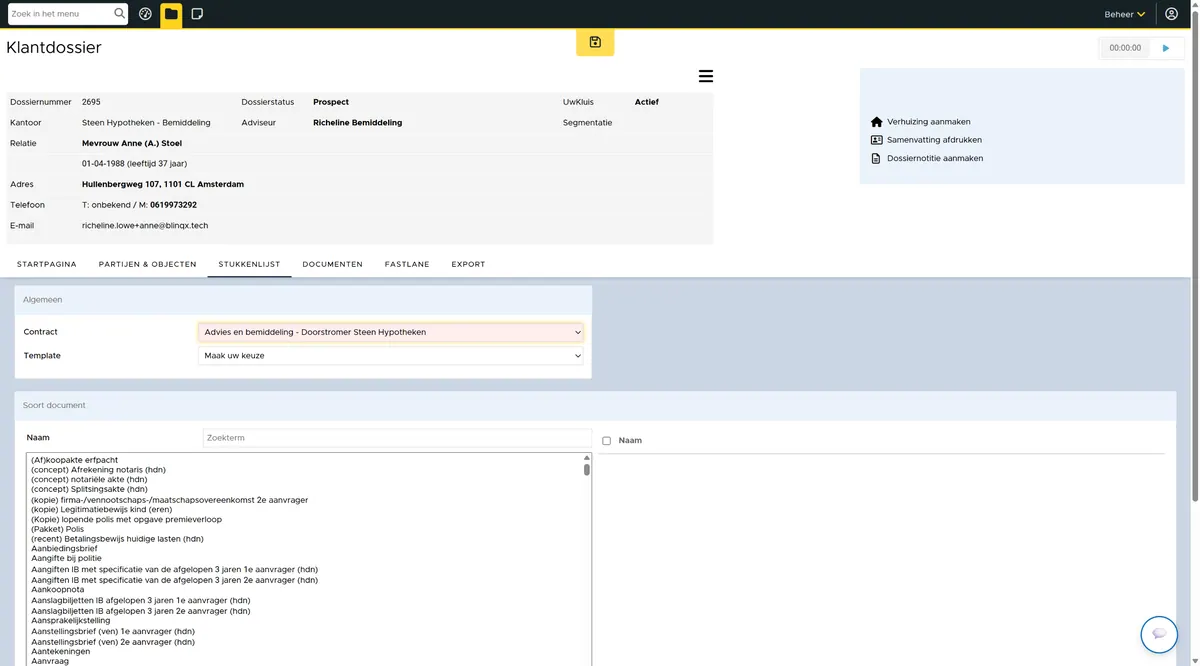This screenshot has width=1200, height=666.
Task: Click the Verhuizing aanmaken link
Action: 928,122
